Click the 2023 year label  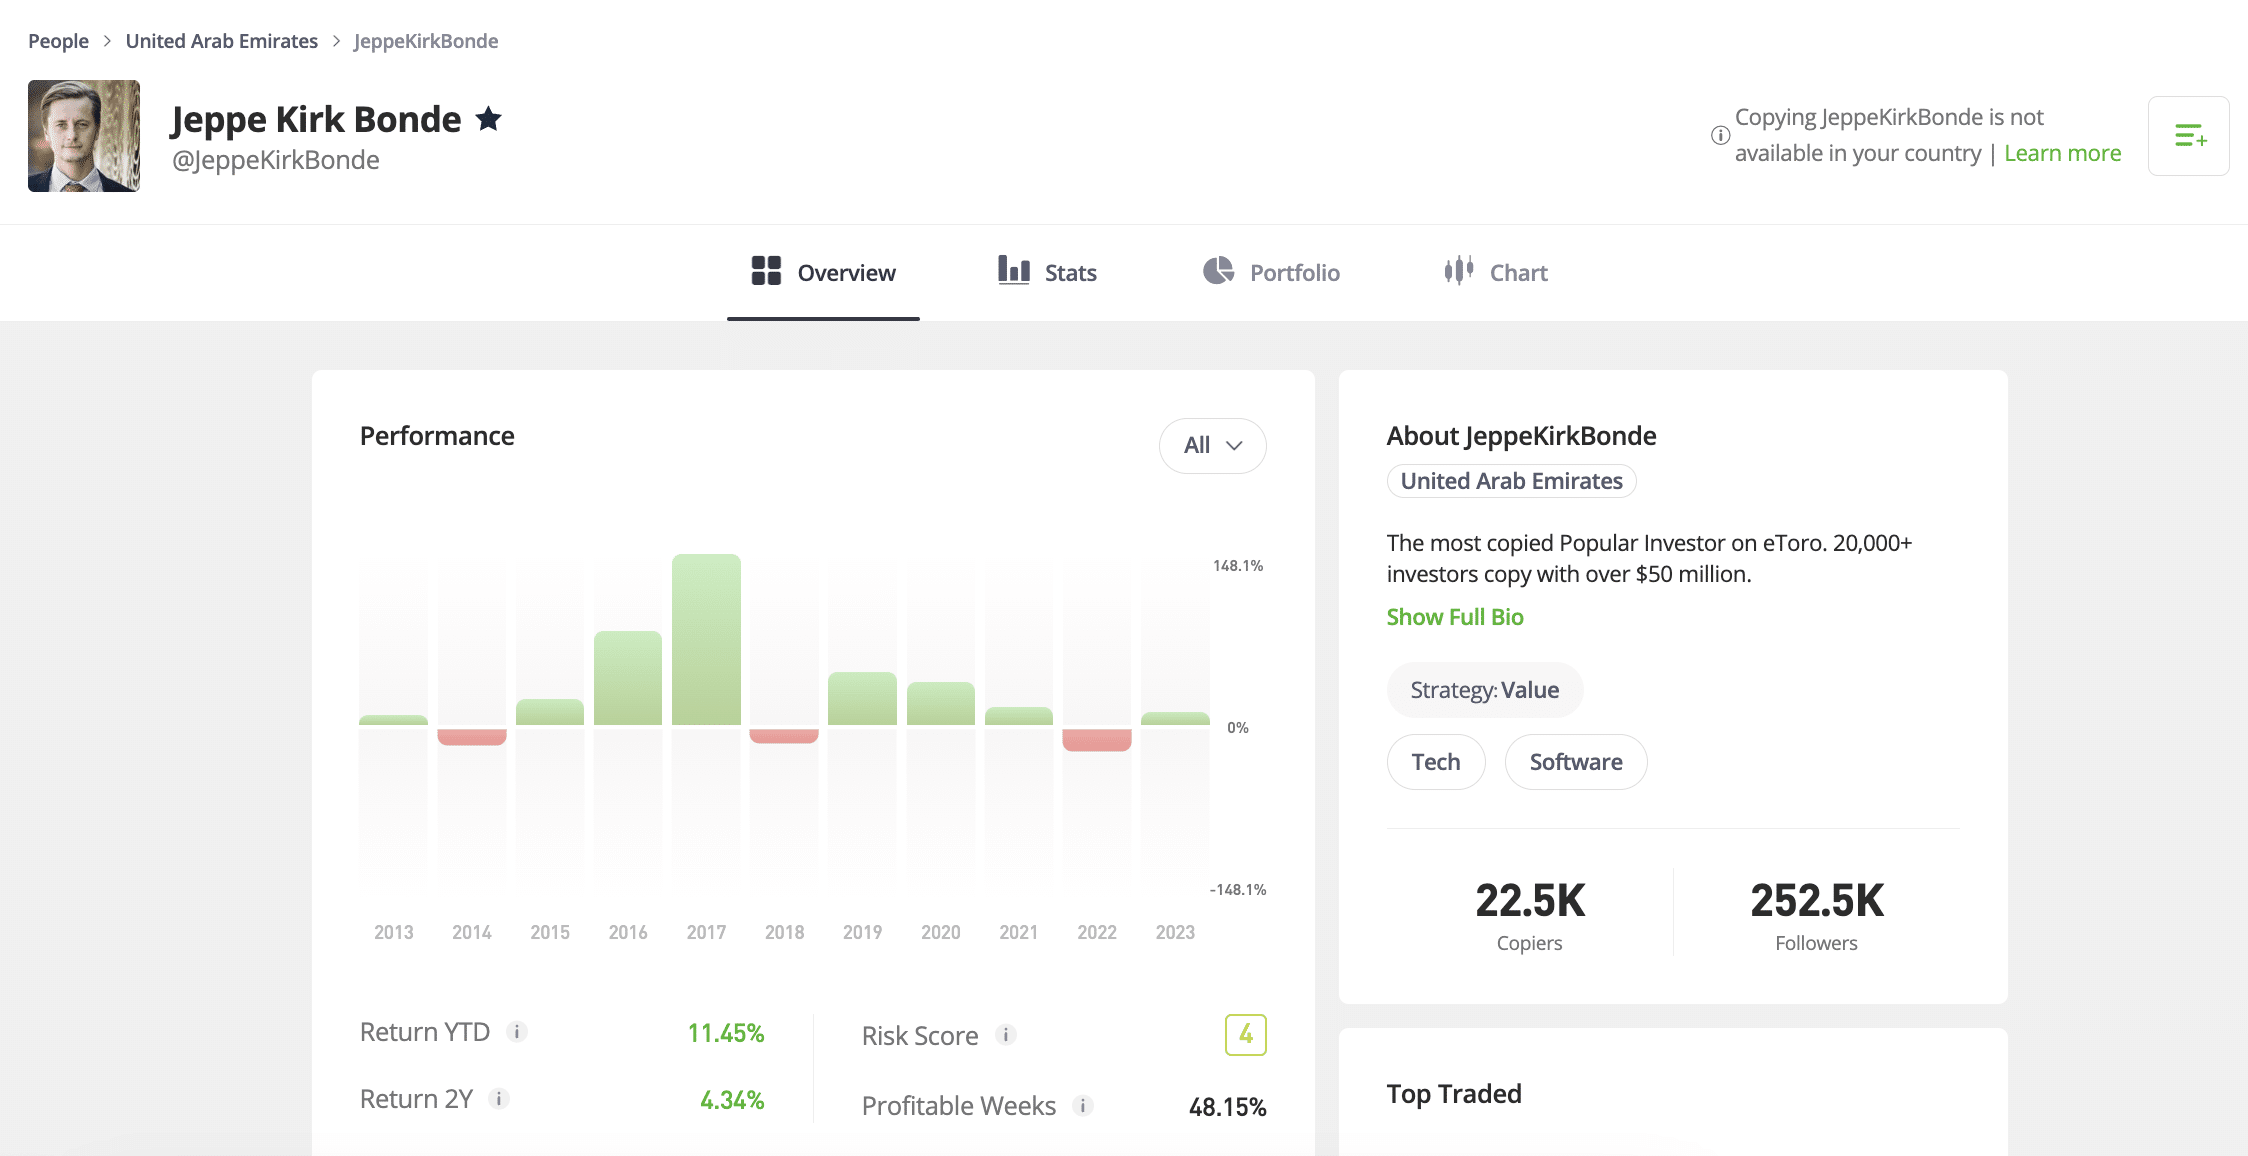click(1175, 932)
